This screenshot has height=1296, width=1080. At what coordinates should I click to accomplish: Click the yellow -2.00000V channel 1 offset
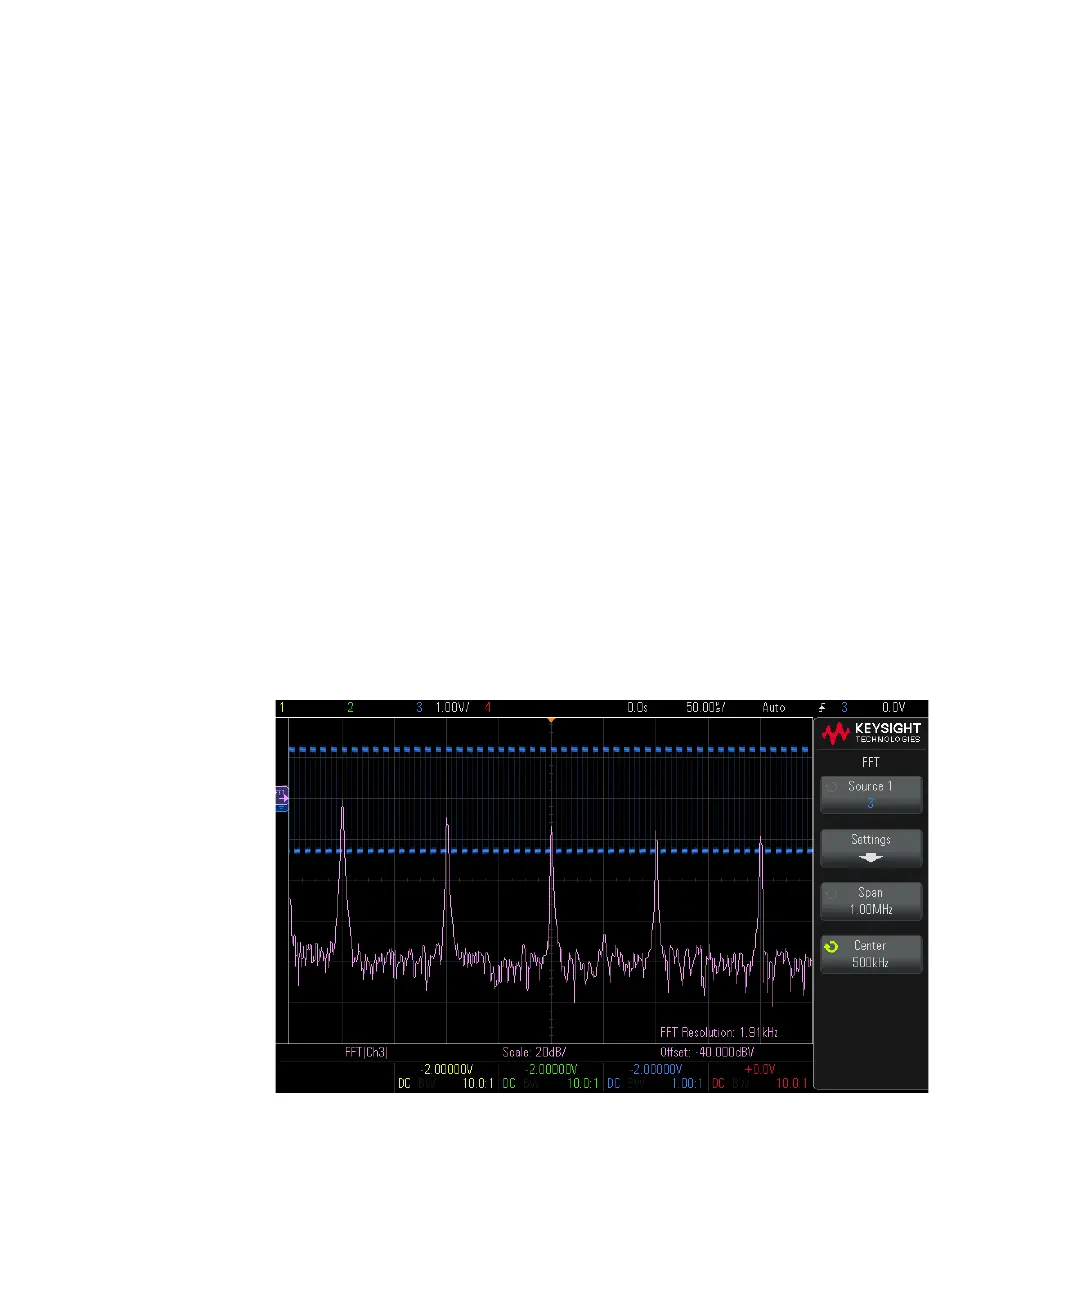(x=447, y=1069)
